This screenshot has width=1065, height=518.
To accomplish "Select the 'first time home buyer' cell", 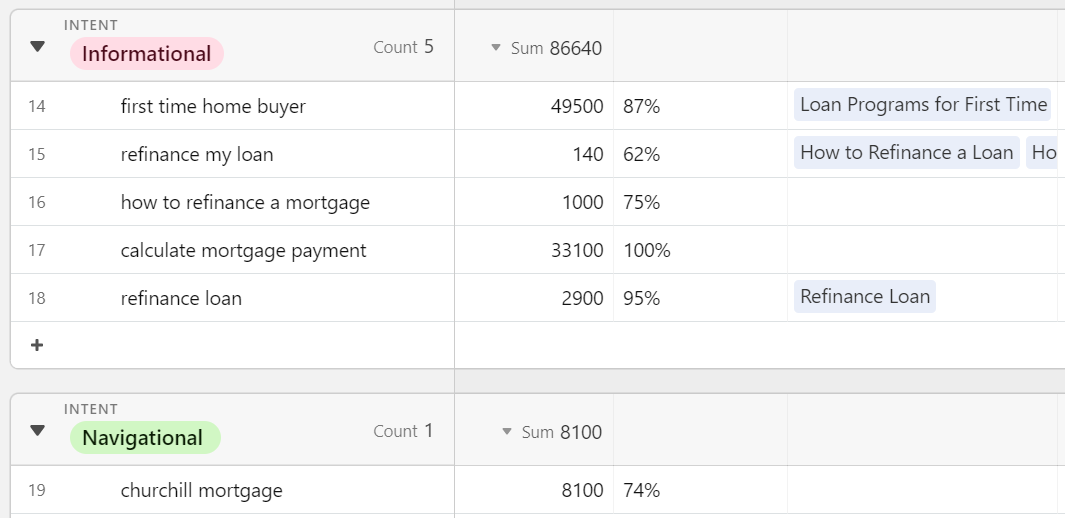I will click(213, 106).
